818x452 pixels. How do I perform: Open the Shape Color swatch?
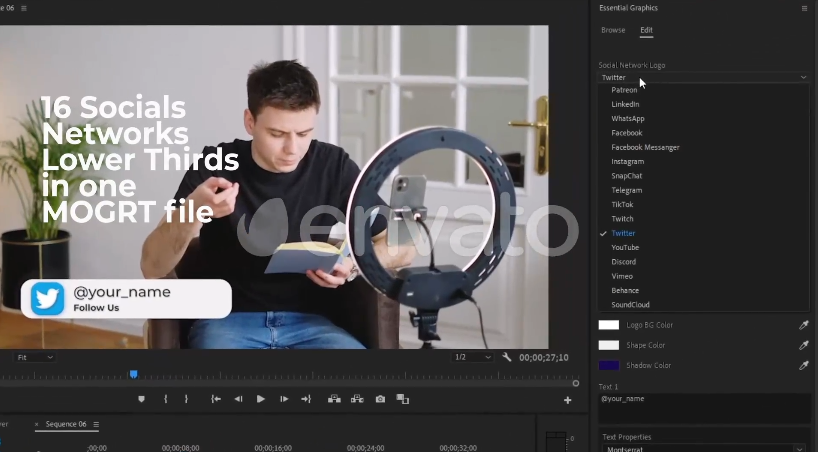click(x=608, y=346)
